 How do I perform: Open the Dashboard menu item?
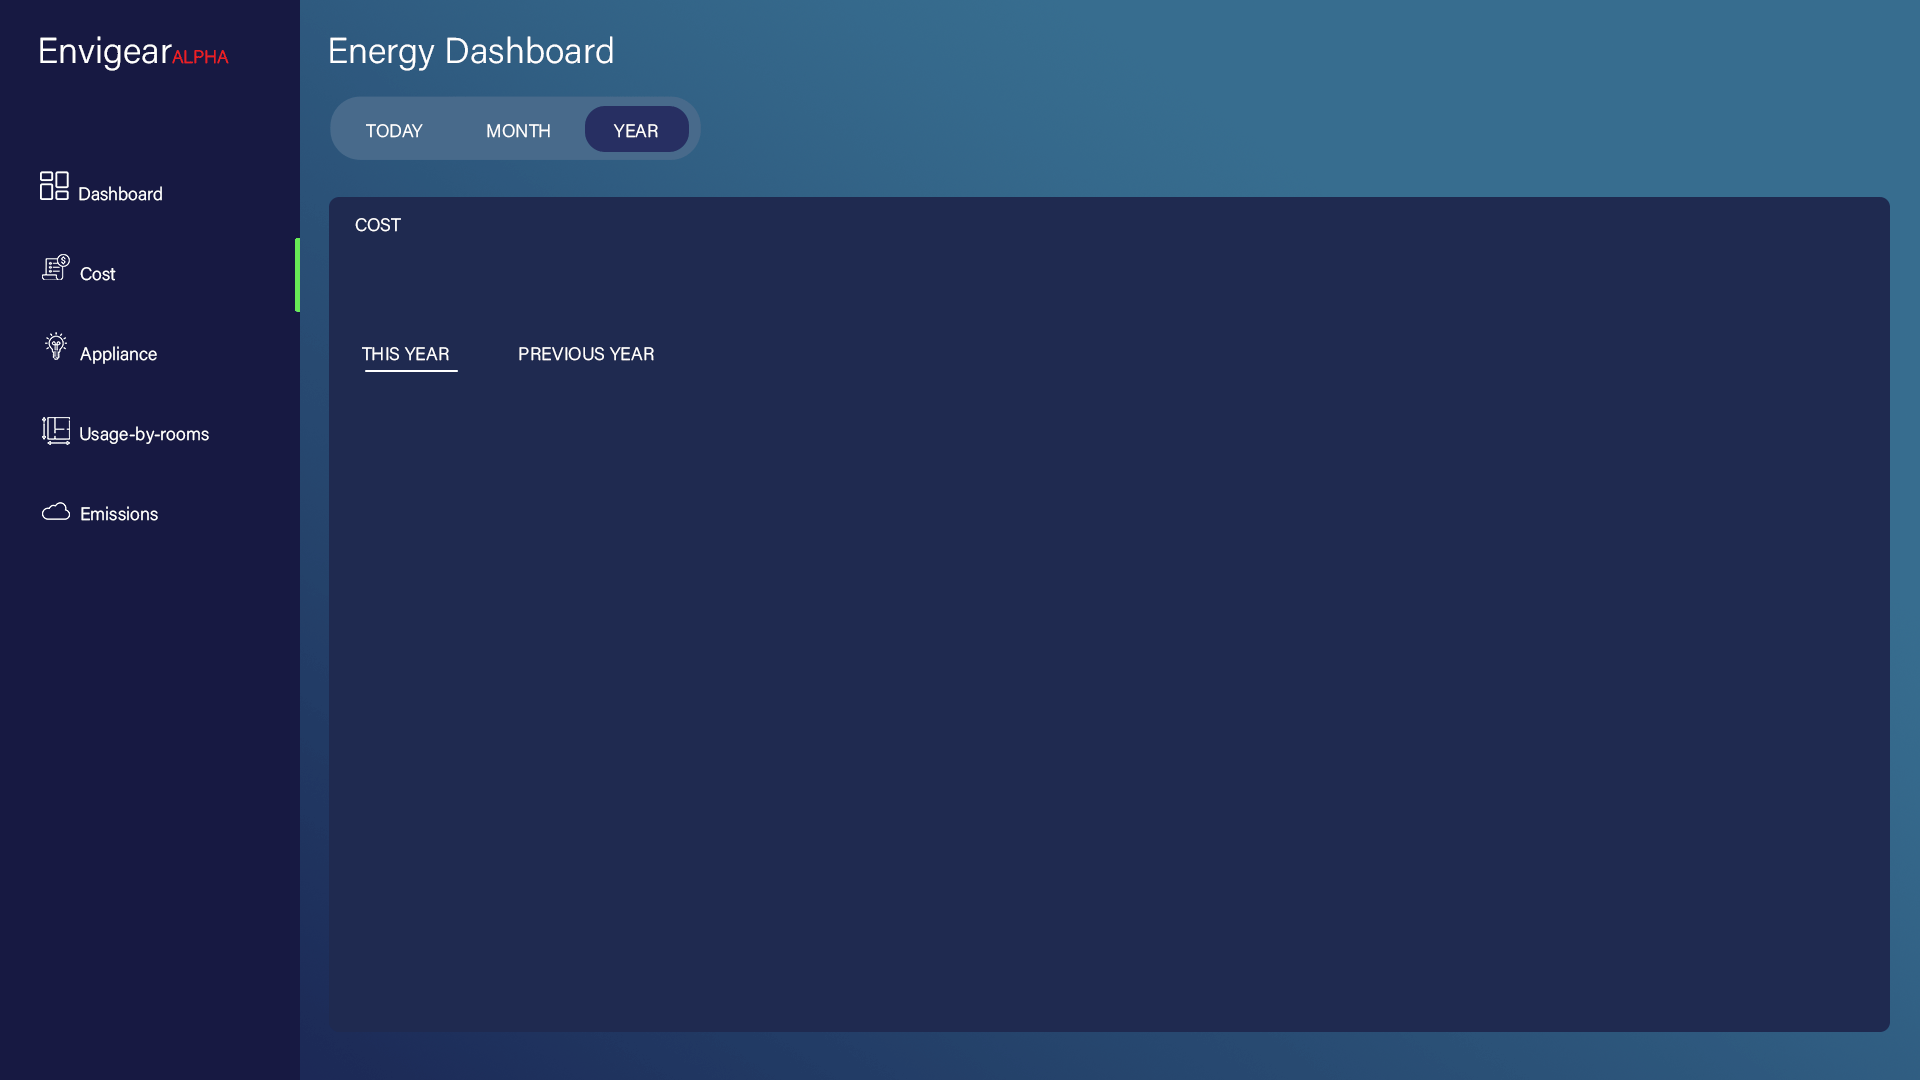tap(120, 194)
